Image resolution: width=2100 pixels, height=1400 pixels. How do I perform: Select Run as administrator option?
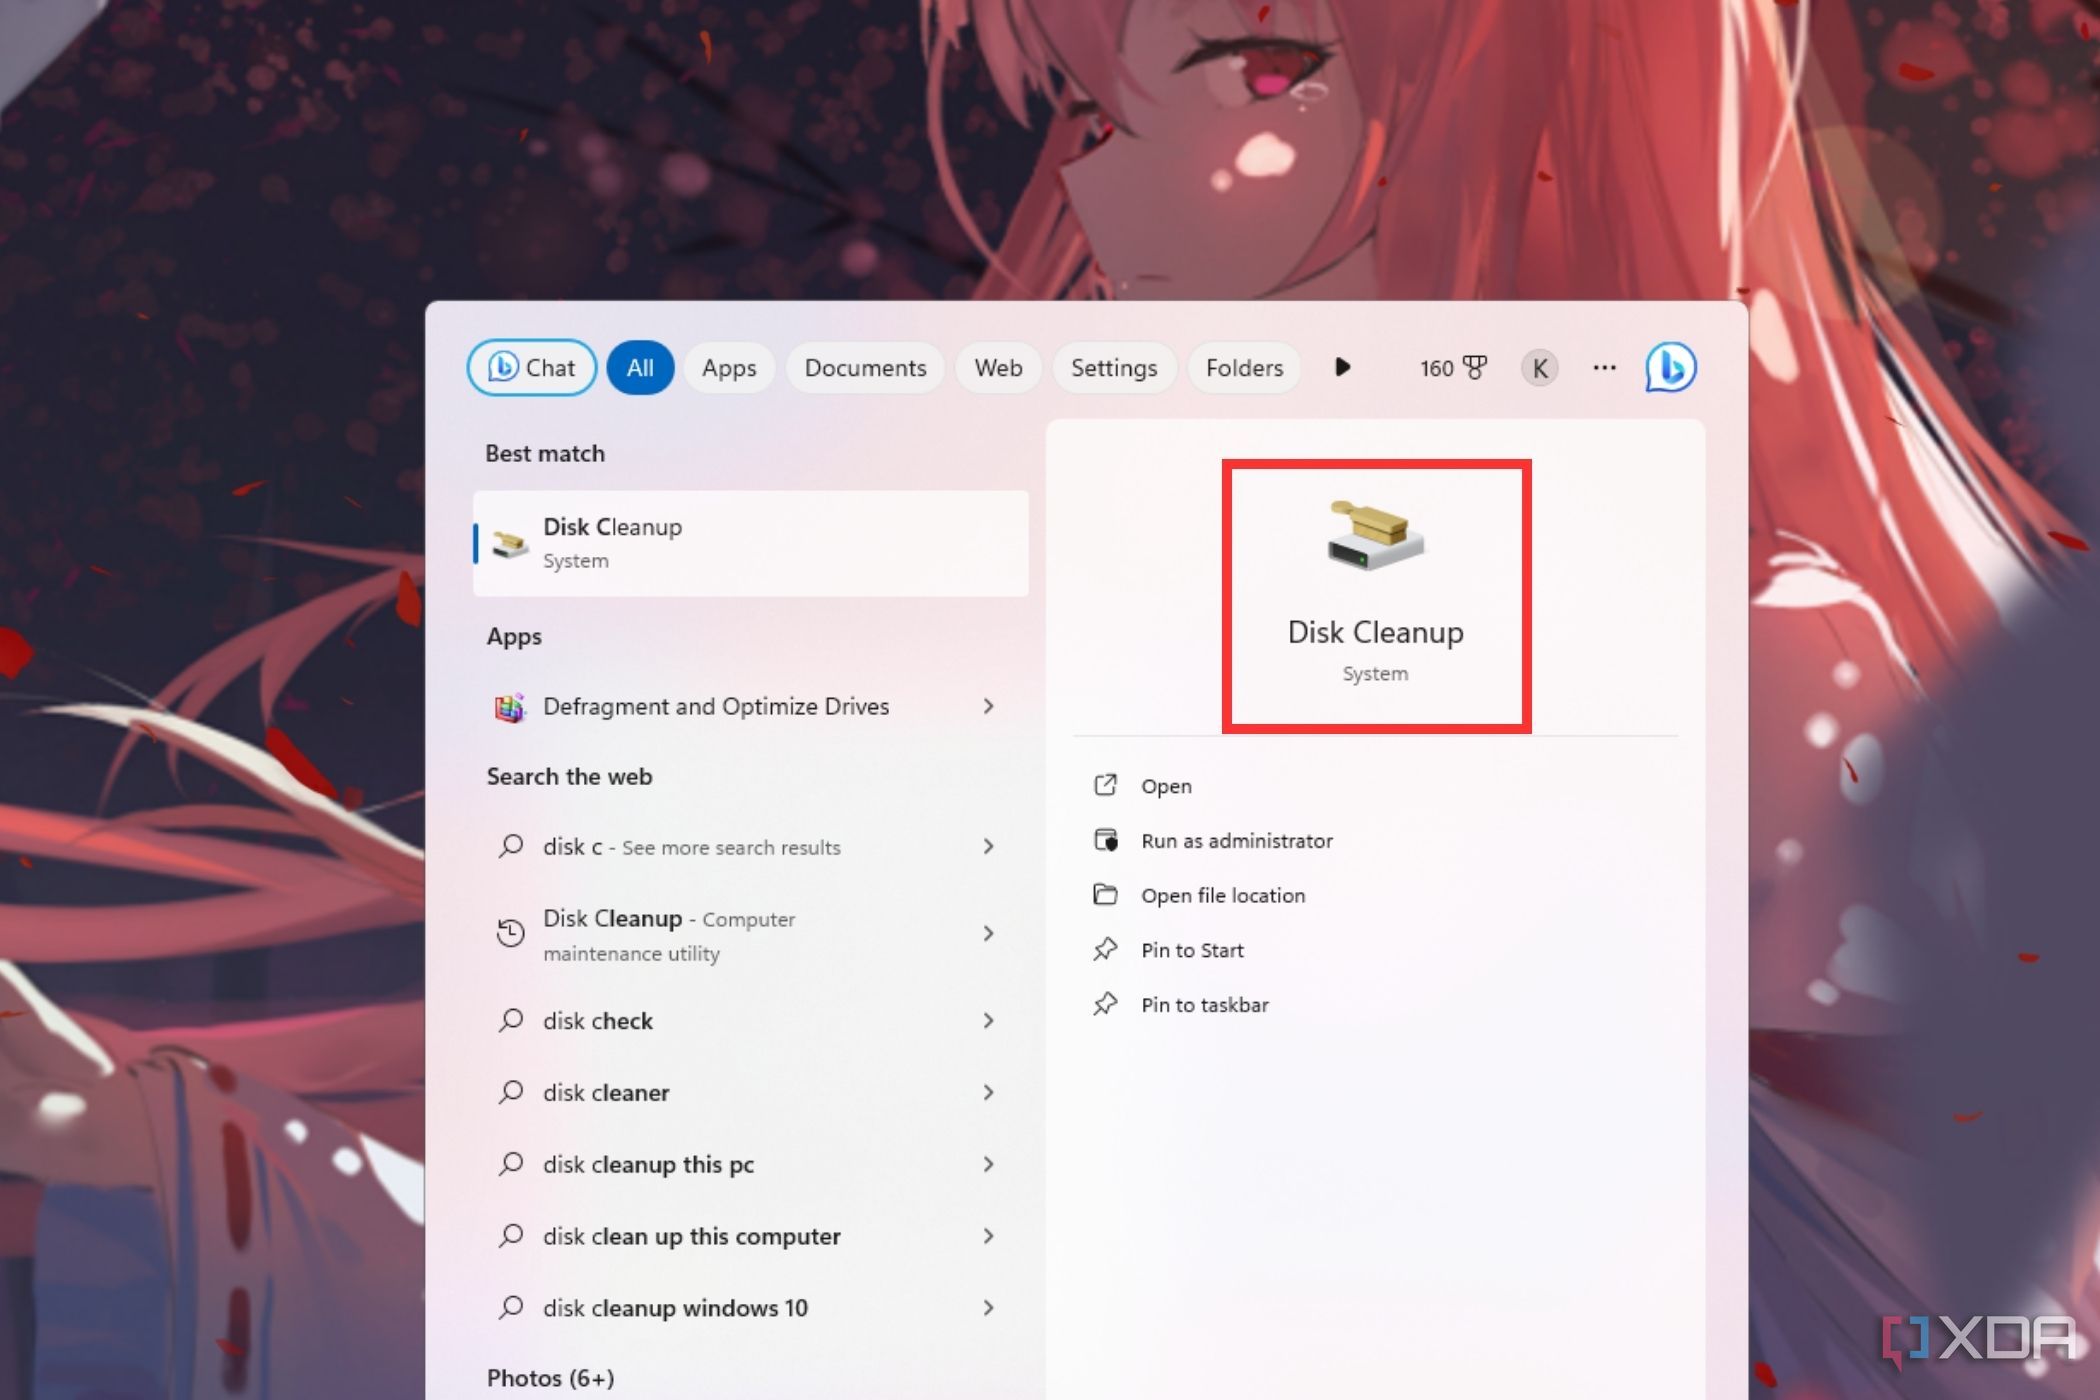(1236, 839)
